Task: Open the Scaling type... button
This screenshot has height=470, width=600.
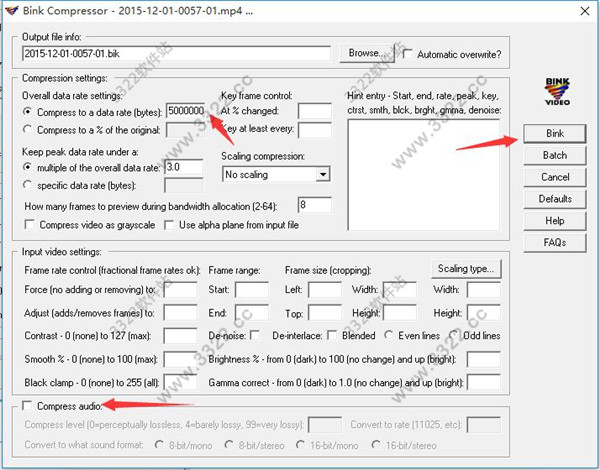Action: (x=466, y=269)
